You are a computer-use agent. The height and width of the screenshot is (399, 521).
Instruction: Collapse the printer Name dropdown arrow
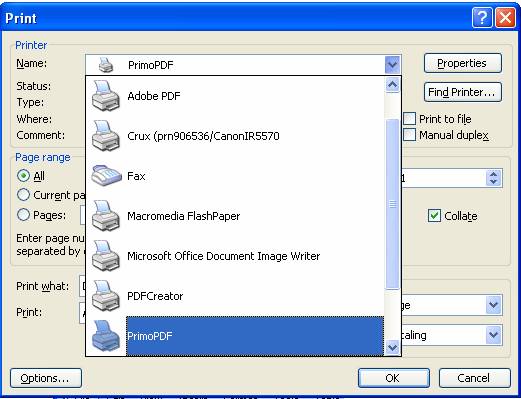tap(392, 64)
